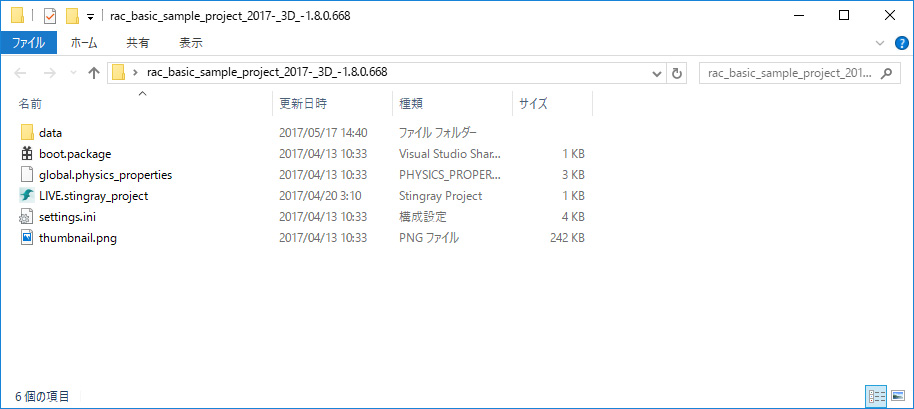Image resolution: width=914 pixels, height=409 pixels.
Task: Select the settings.ini gear file icon
Action: 27,217
